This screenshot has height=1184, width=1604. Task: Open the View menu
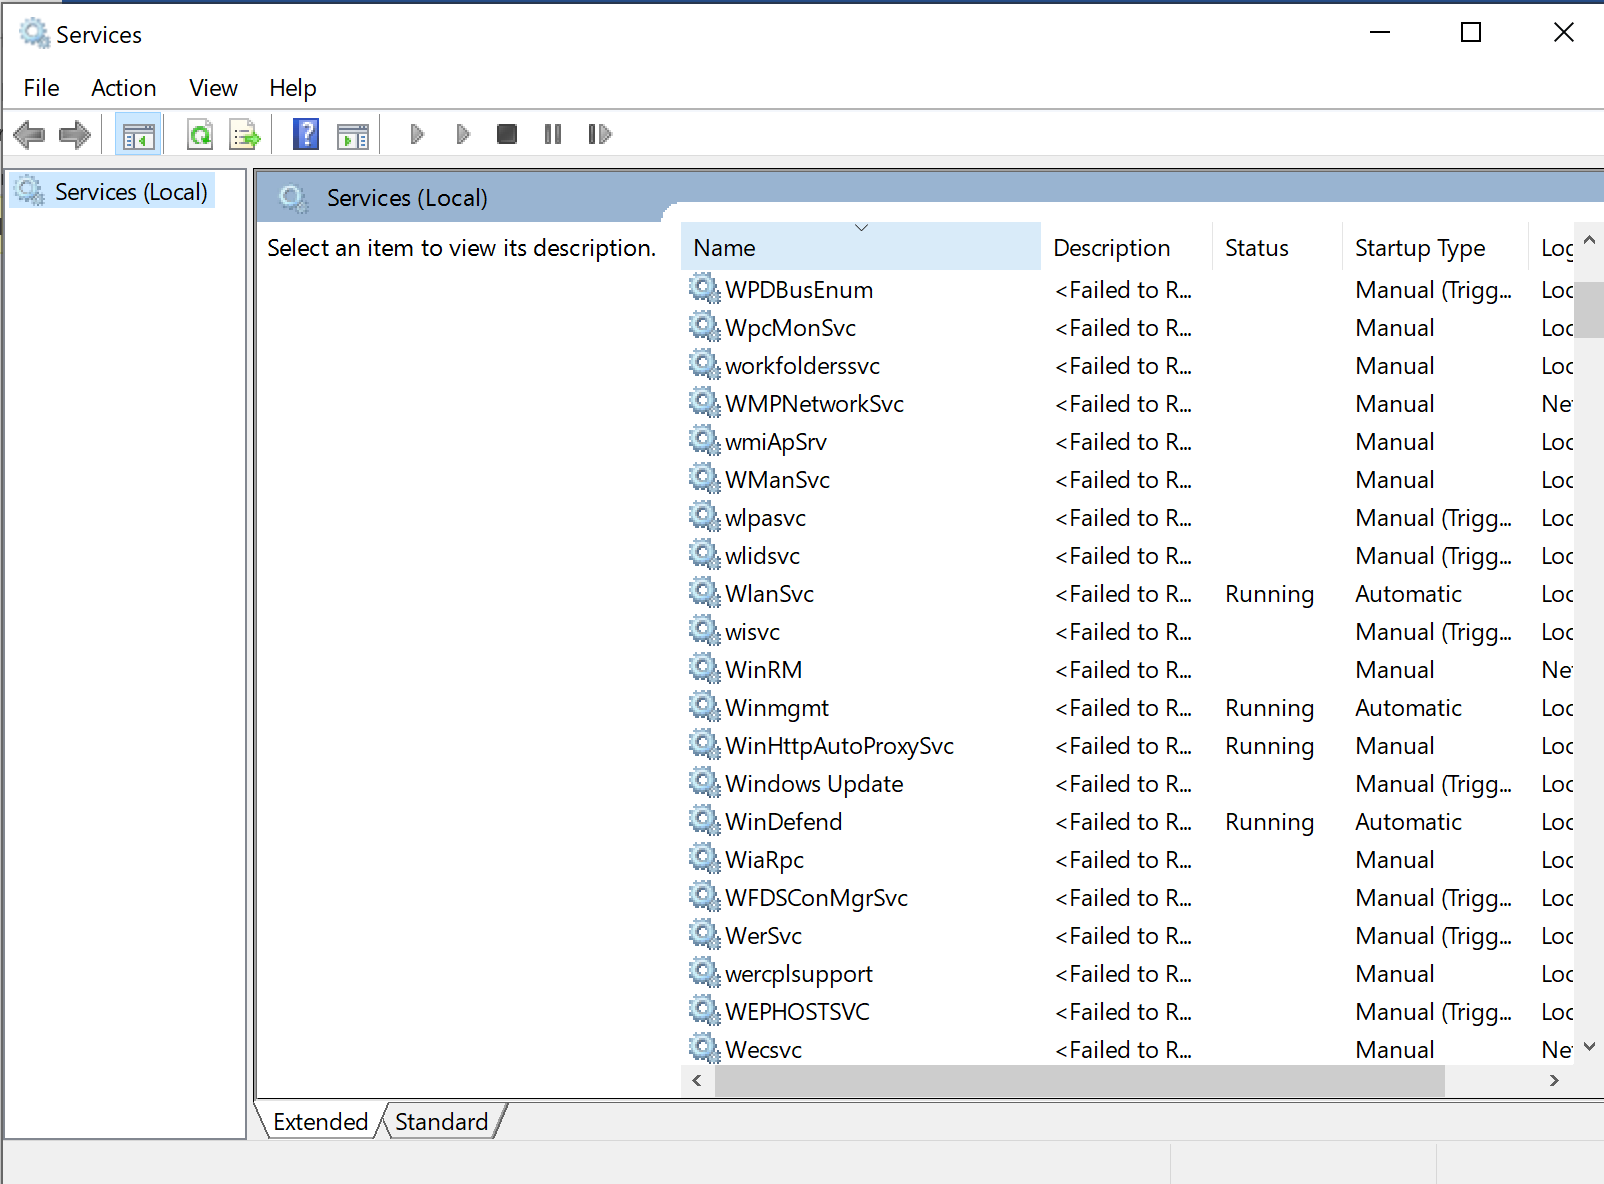point(213,88)
